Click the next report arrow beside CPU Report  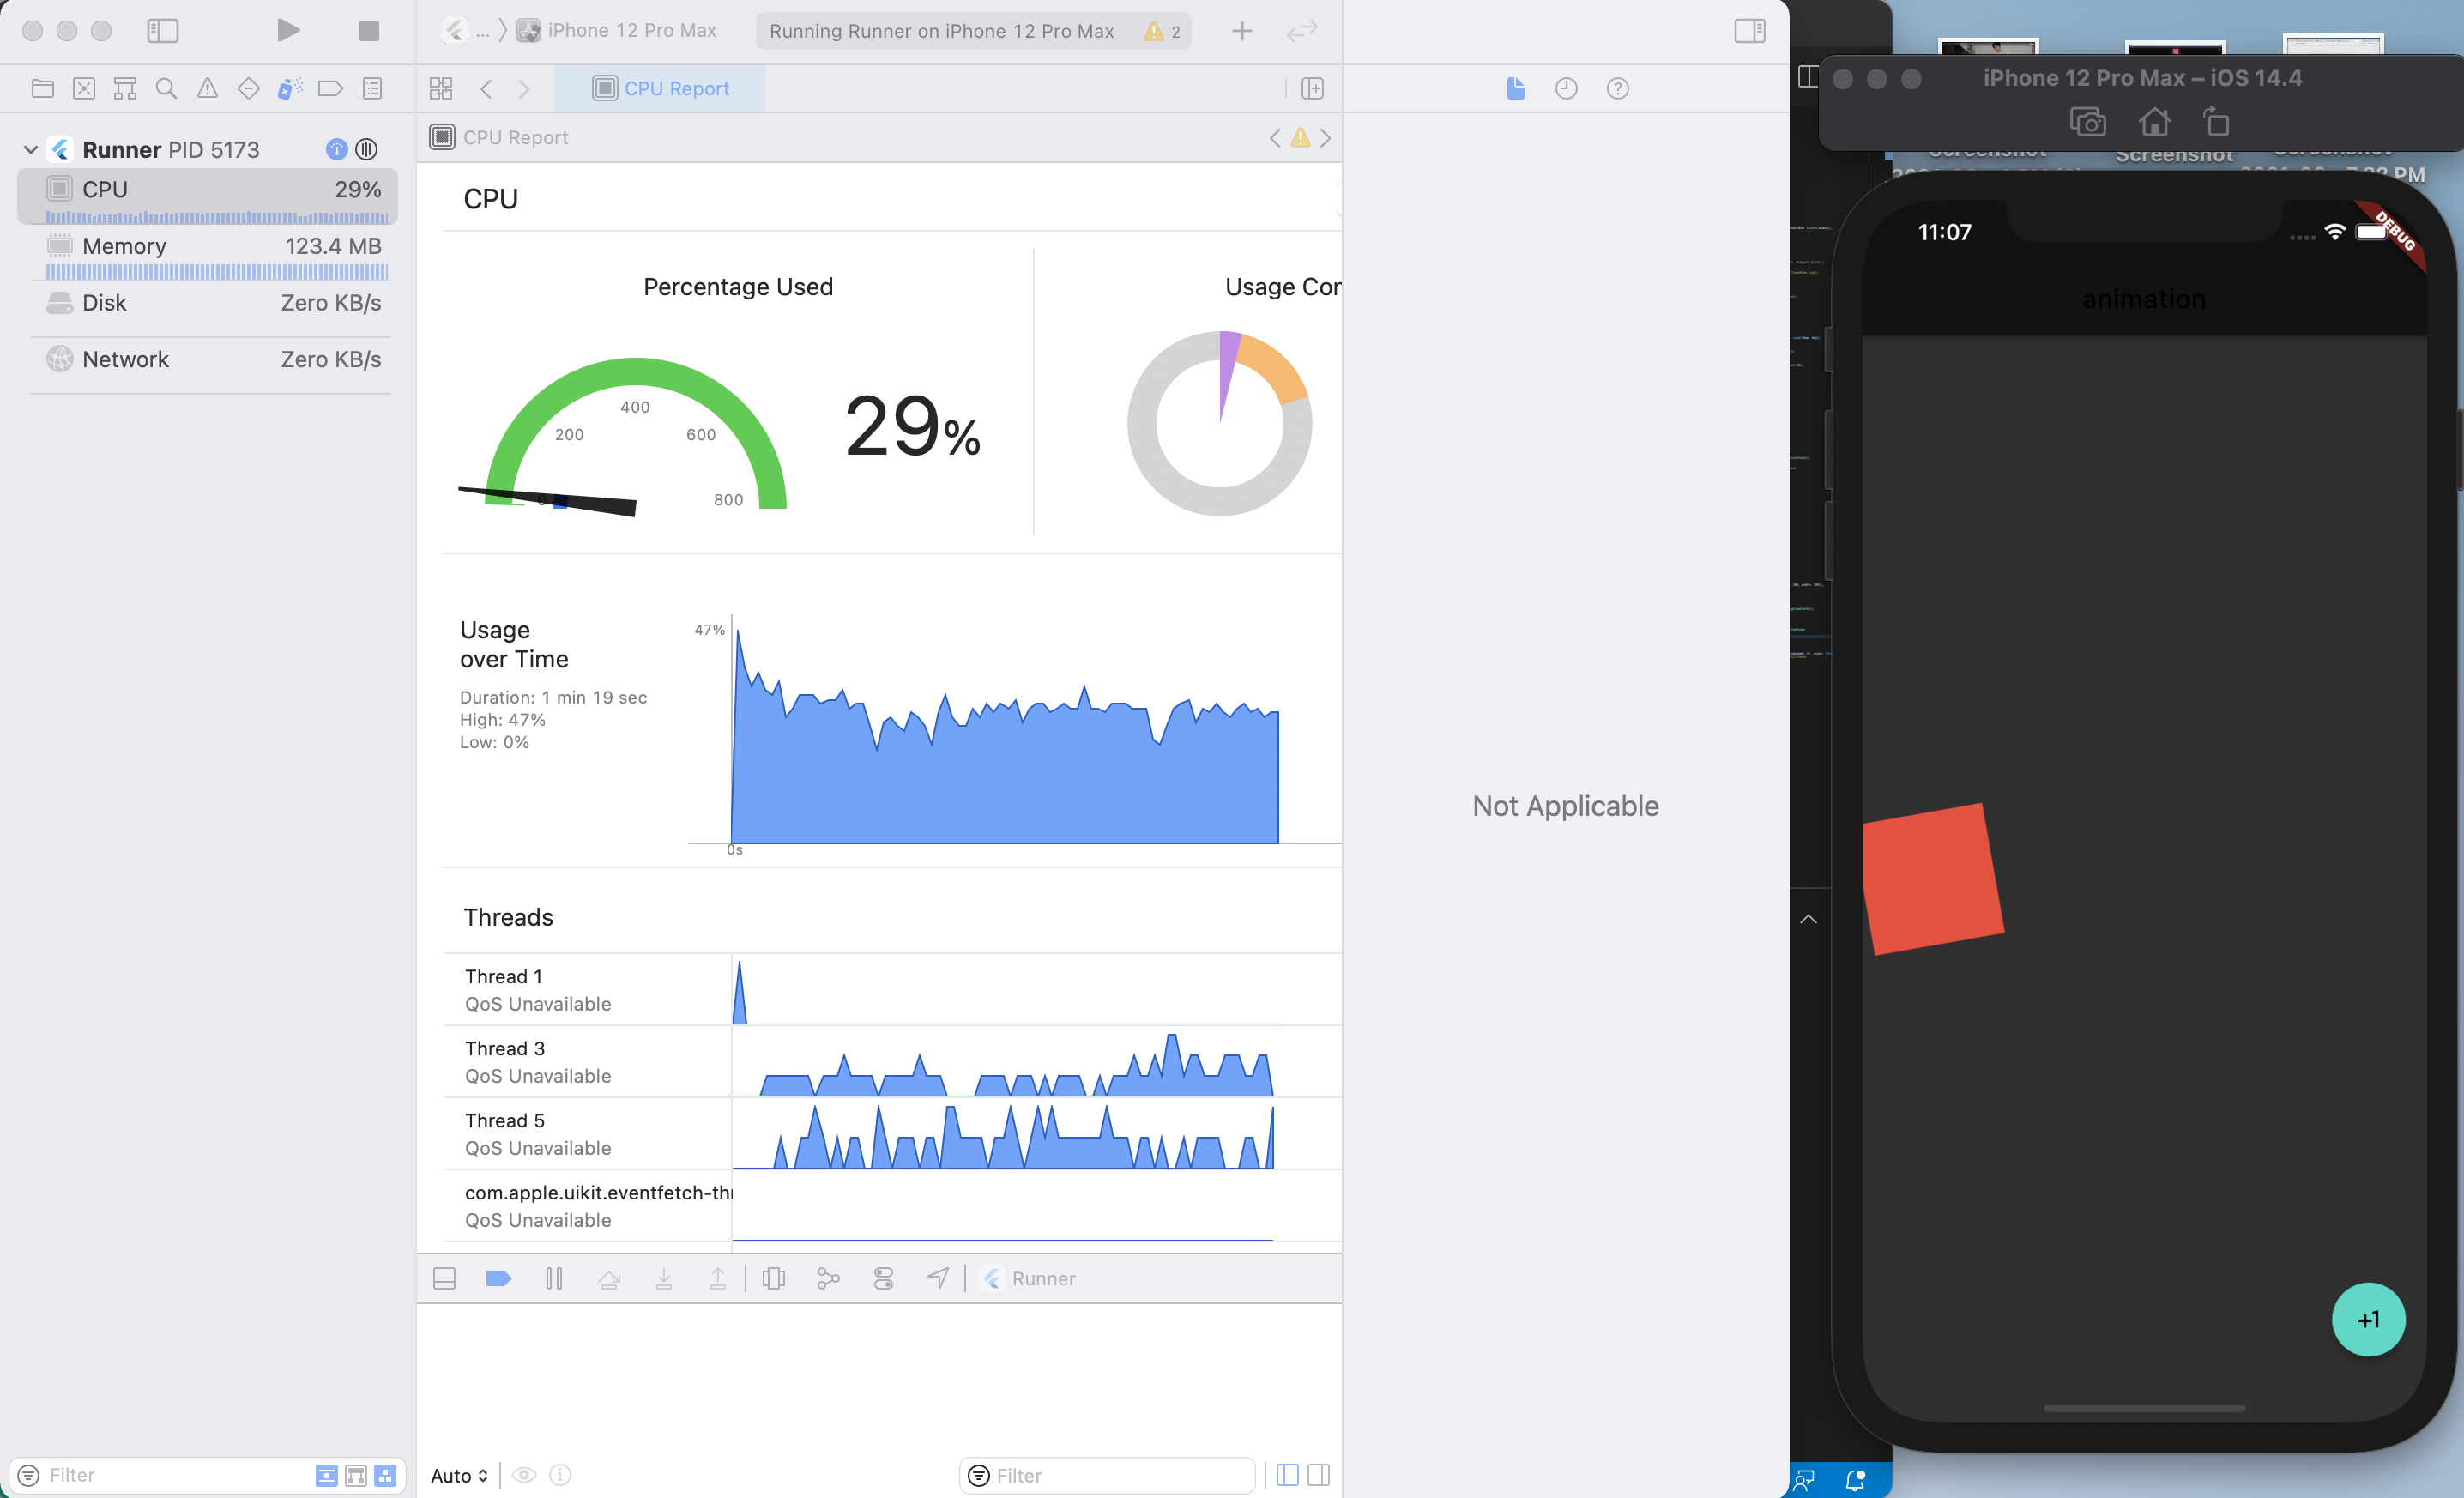(x=1326, y=138)
